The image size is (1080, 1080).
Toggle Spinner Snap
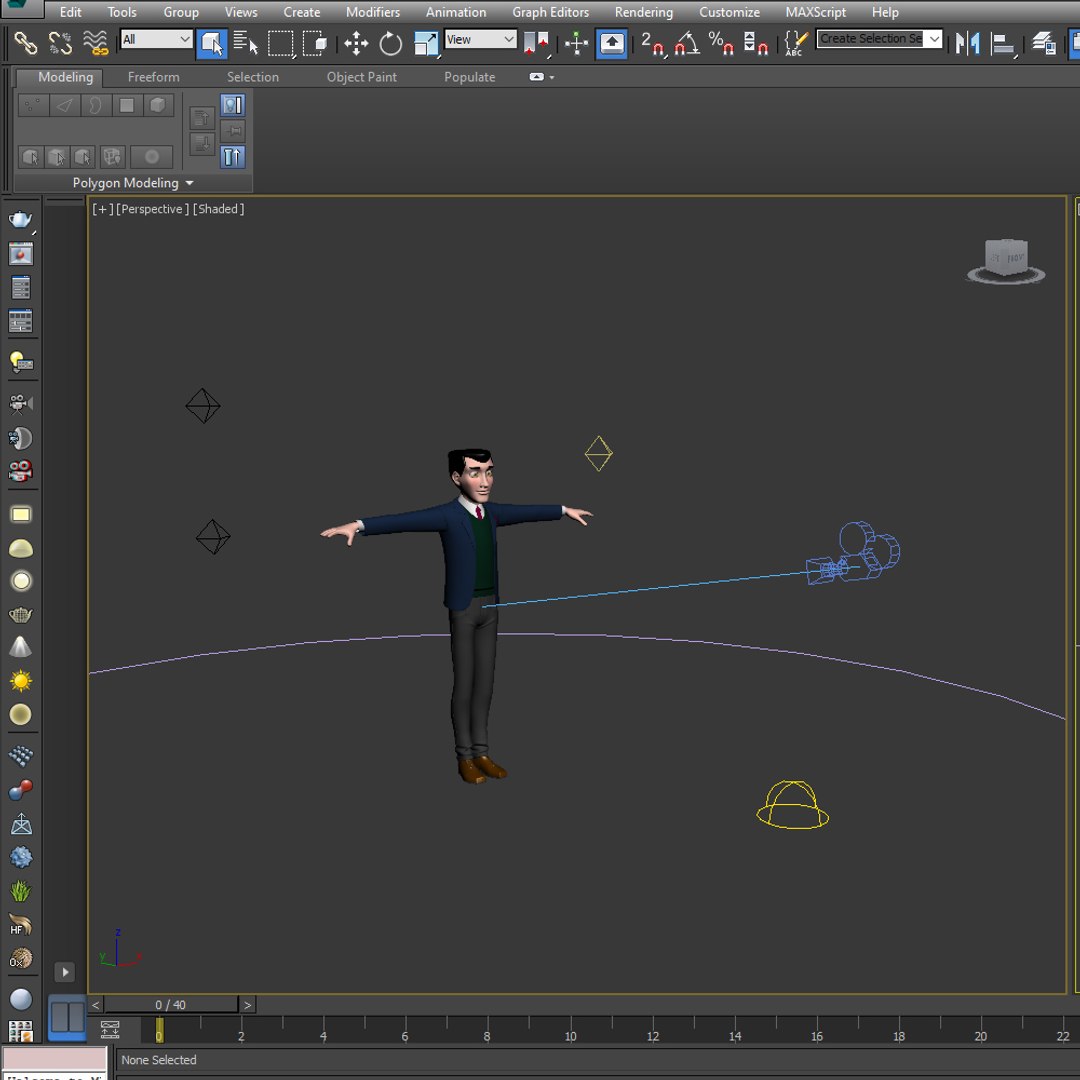coord(756,43)
